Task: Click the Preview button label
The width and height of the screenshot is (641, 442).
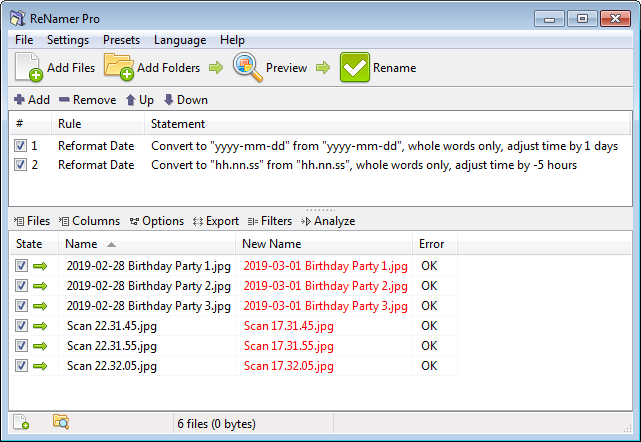Action: [286, 68]
